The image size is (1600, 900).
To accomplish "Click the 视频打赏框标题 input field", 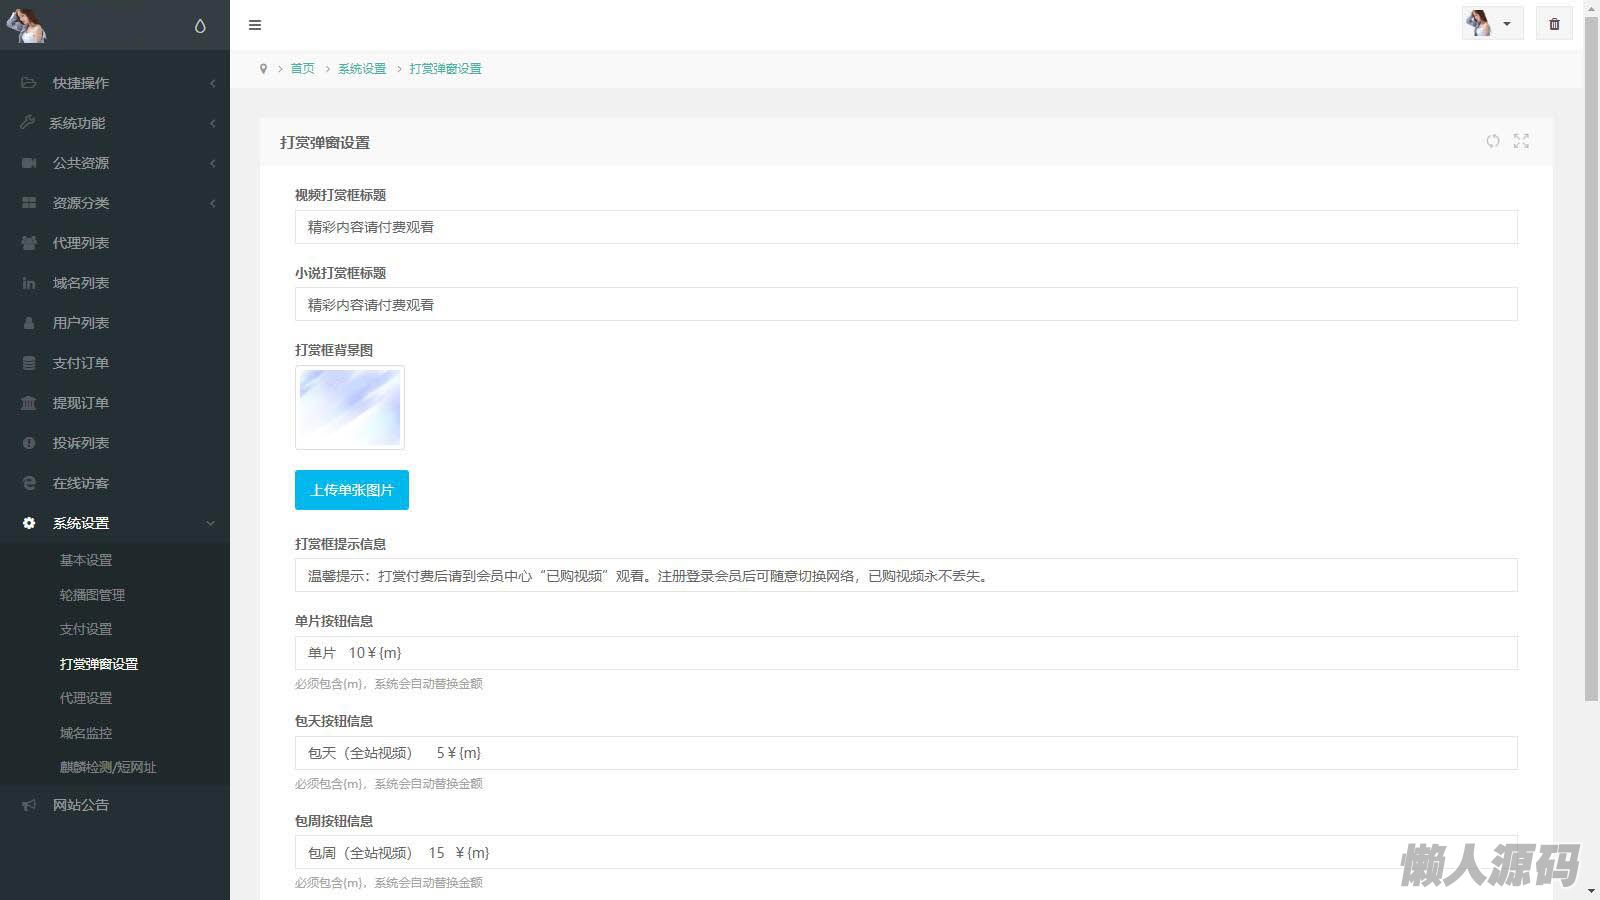I will 905,227.
